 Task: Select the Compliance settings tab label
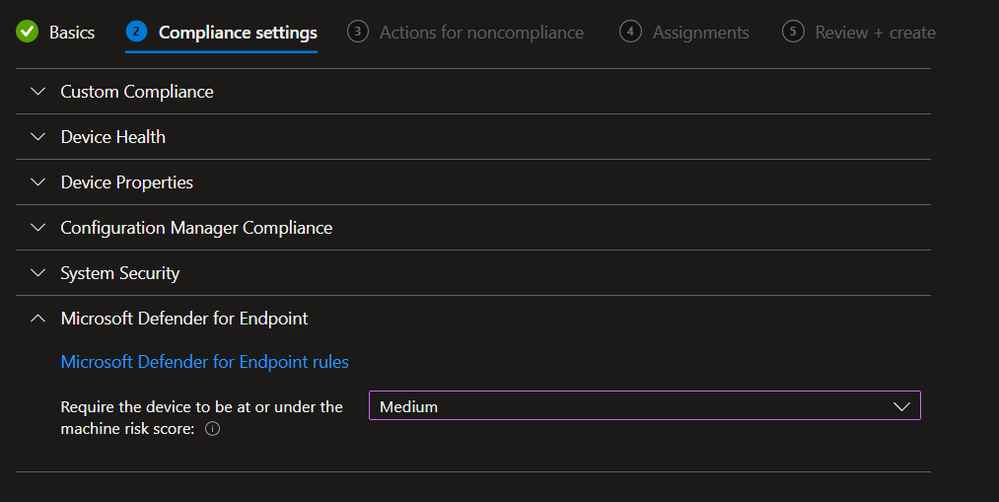click(237, 33)
